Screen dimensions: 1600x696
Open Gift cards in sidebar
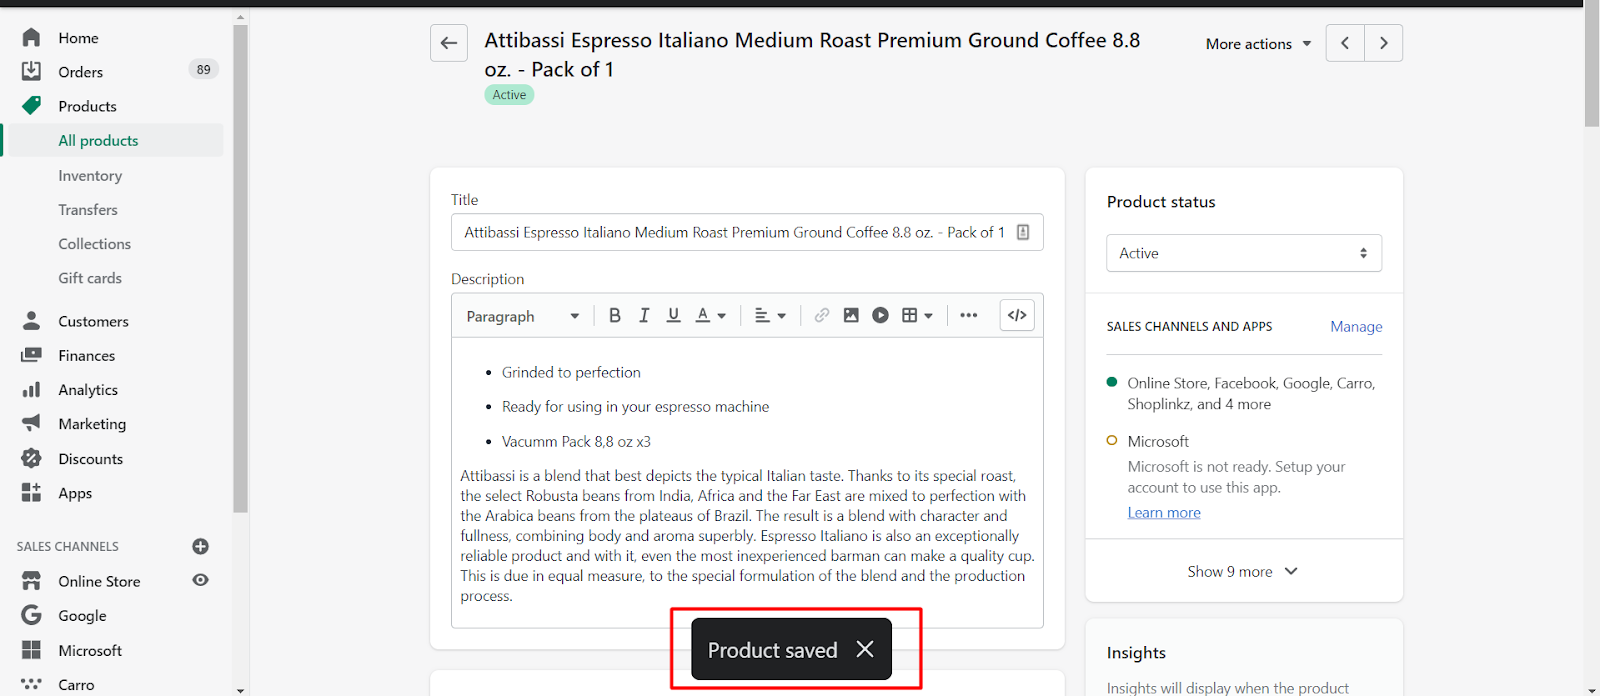click(x=90, y=278)
